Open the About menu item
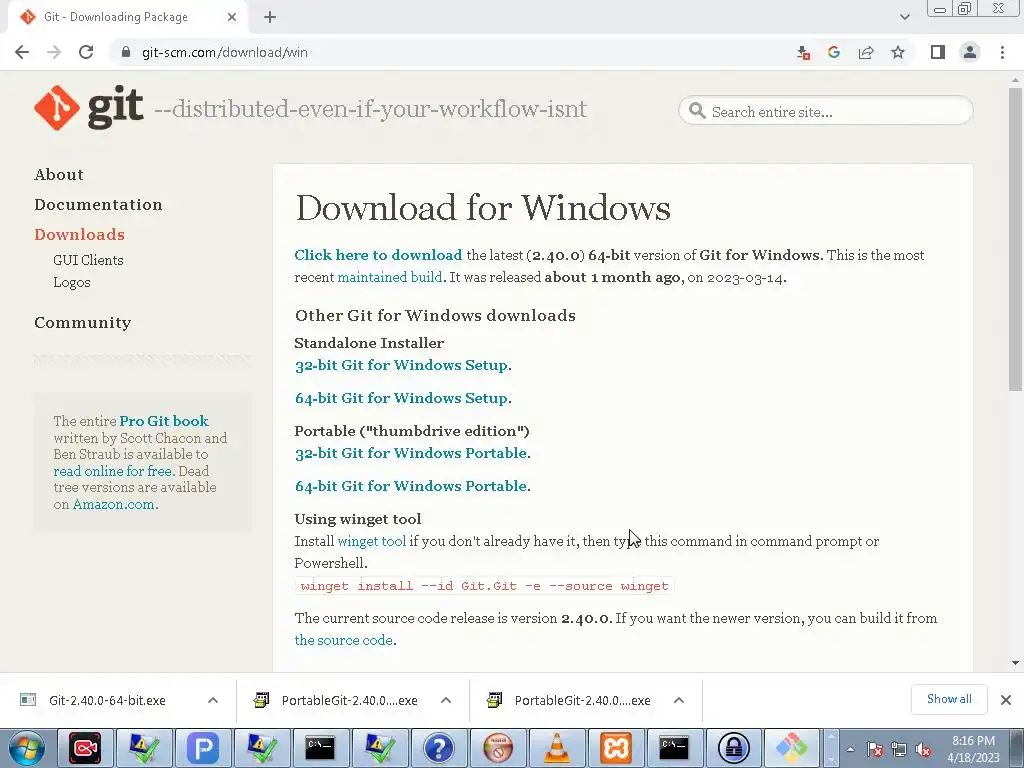Viewport: 1024px width, 768px height. pos(59,174)
